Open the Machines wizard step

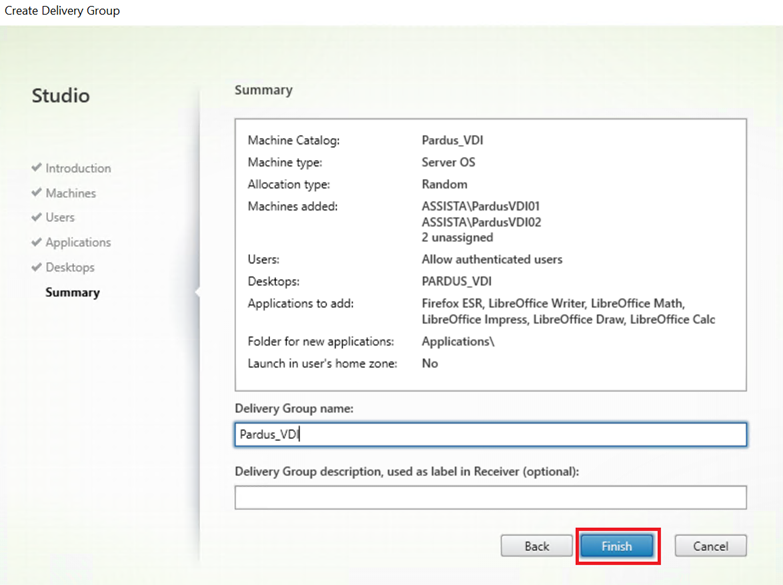70,193
